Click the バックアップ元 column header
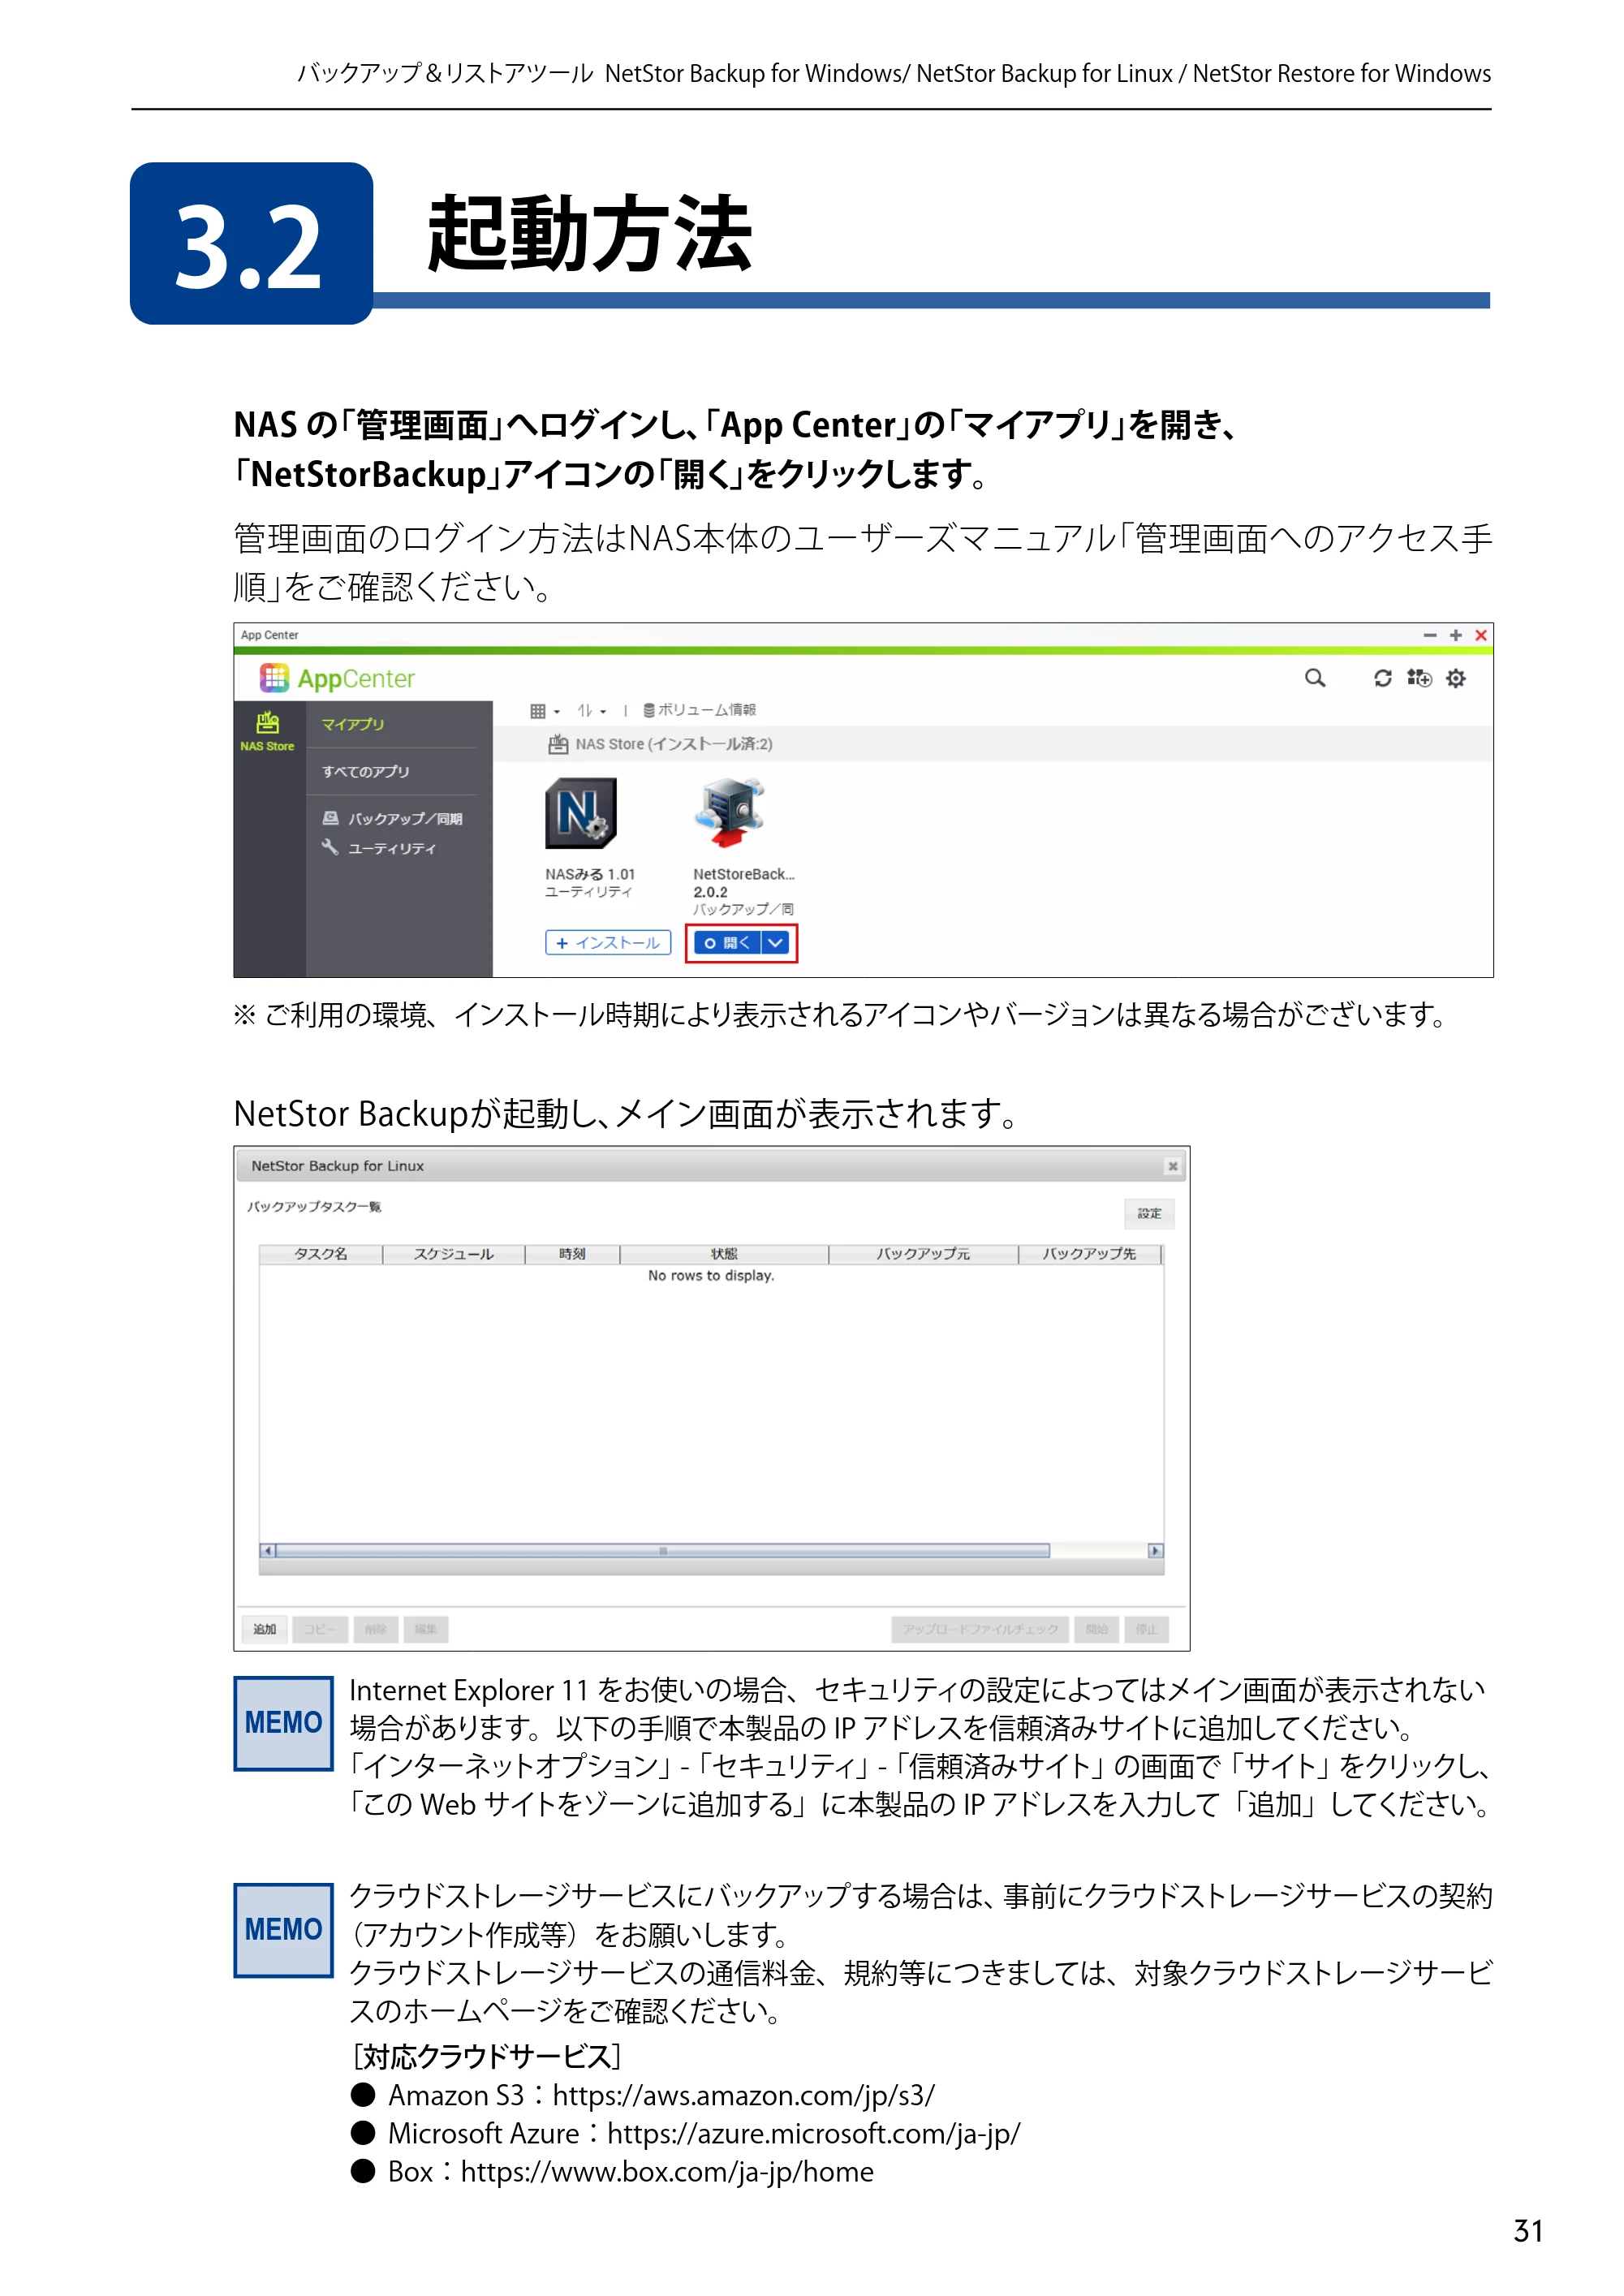This screenshot has width=1624, height=2296. point(923,1254)
